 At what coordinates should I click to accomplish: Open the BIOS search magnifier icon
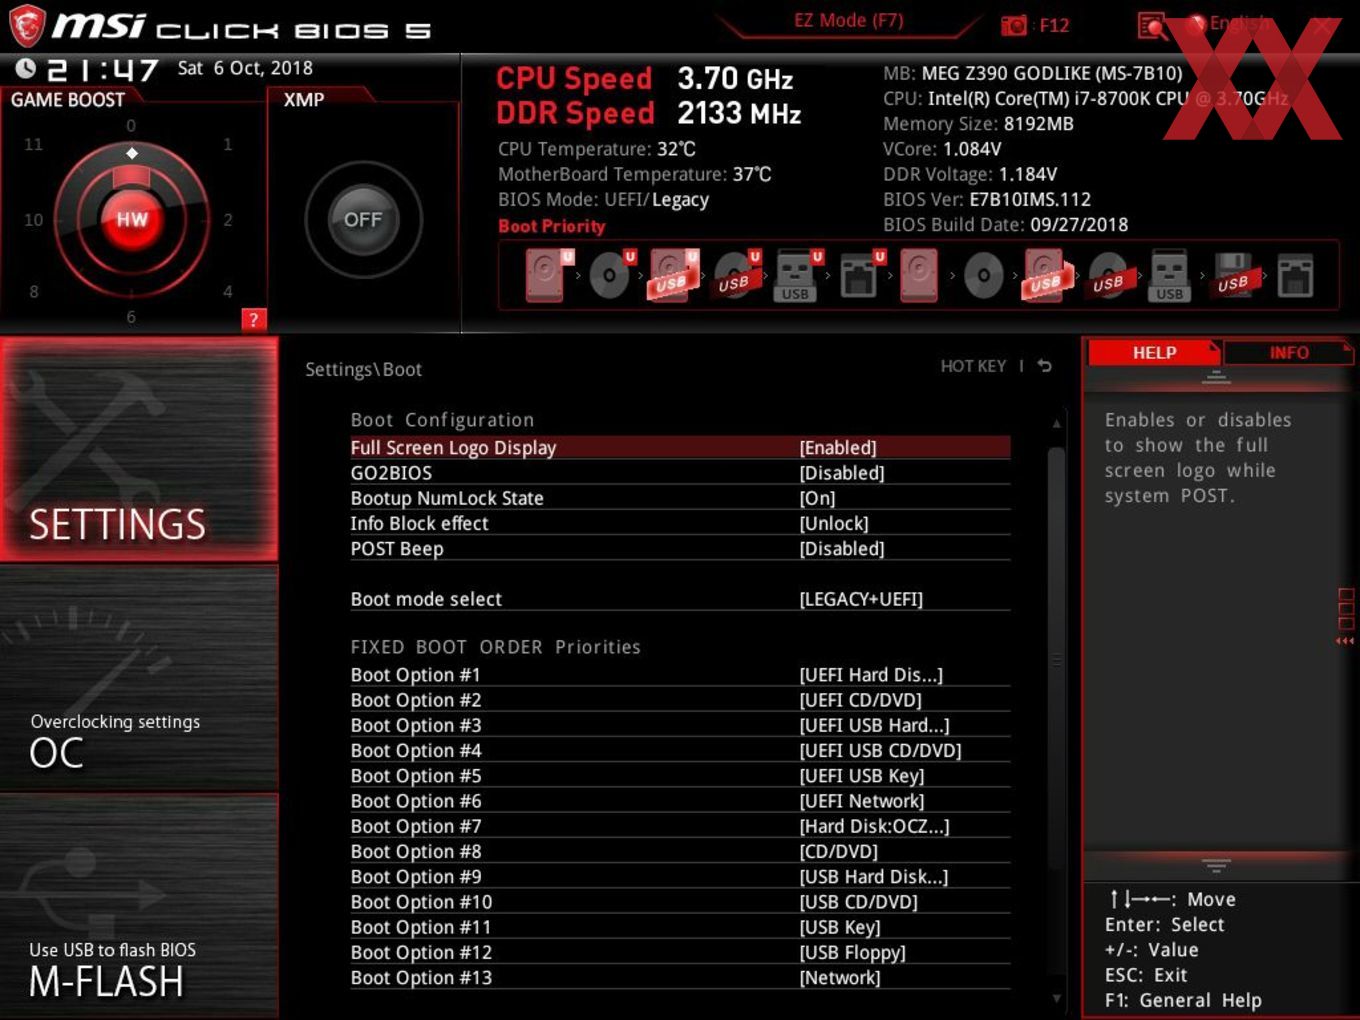point(1152,26)
